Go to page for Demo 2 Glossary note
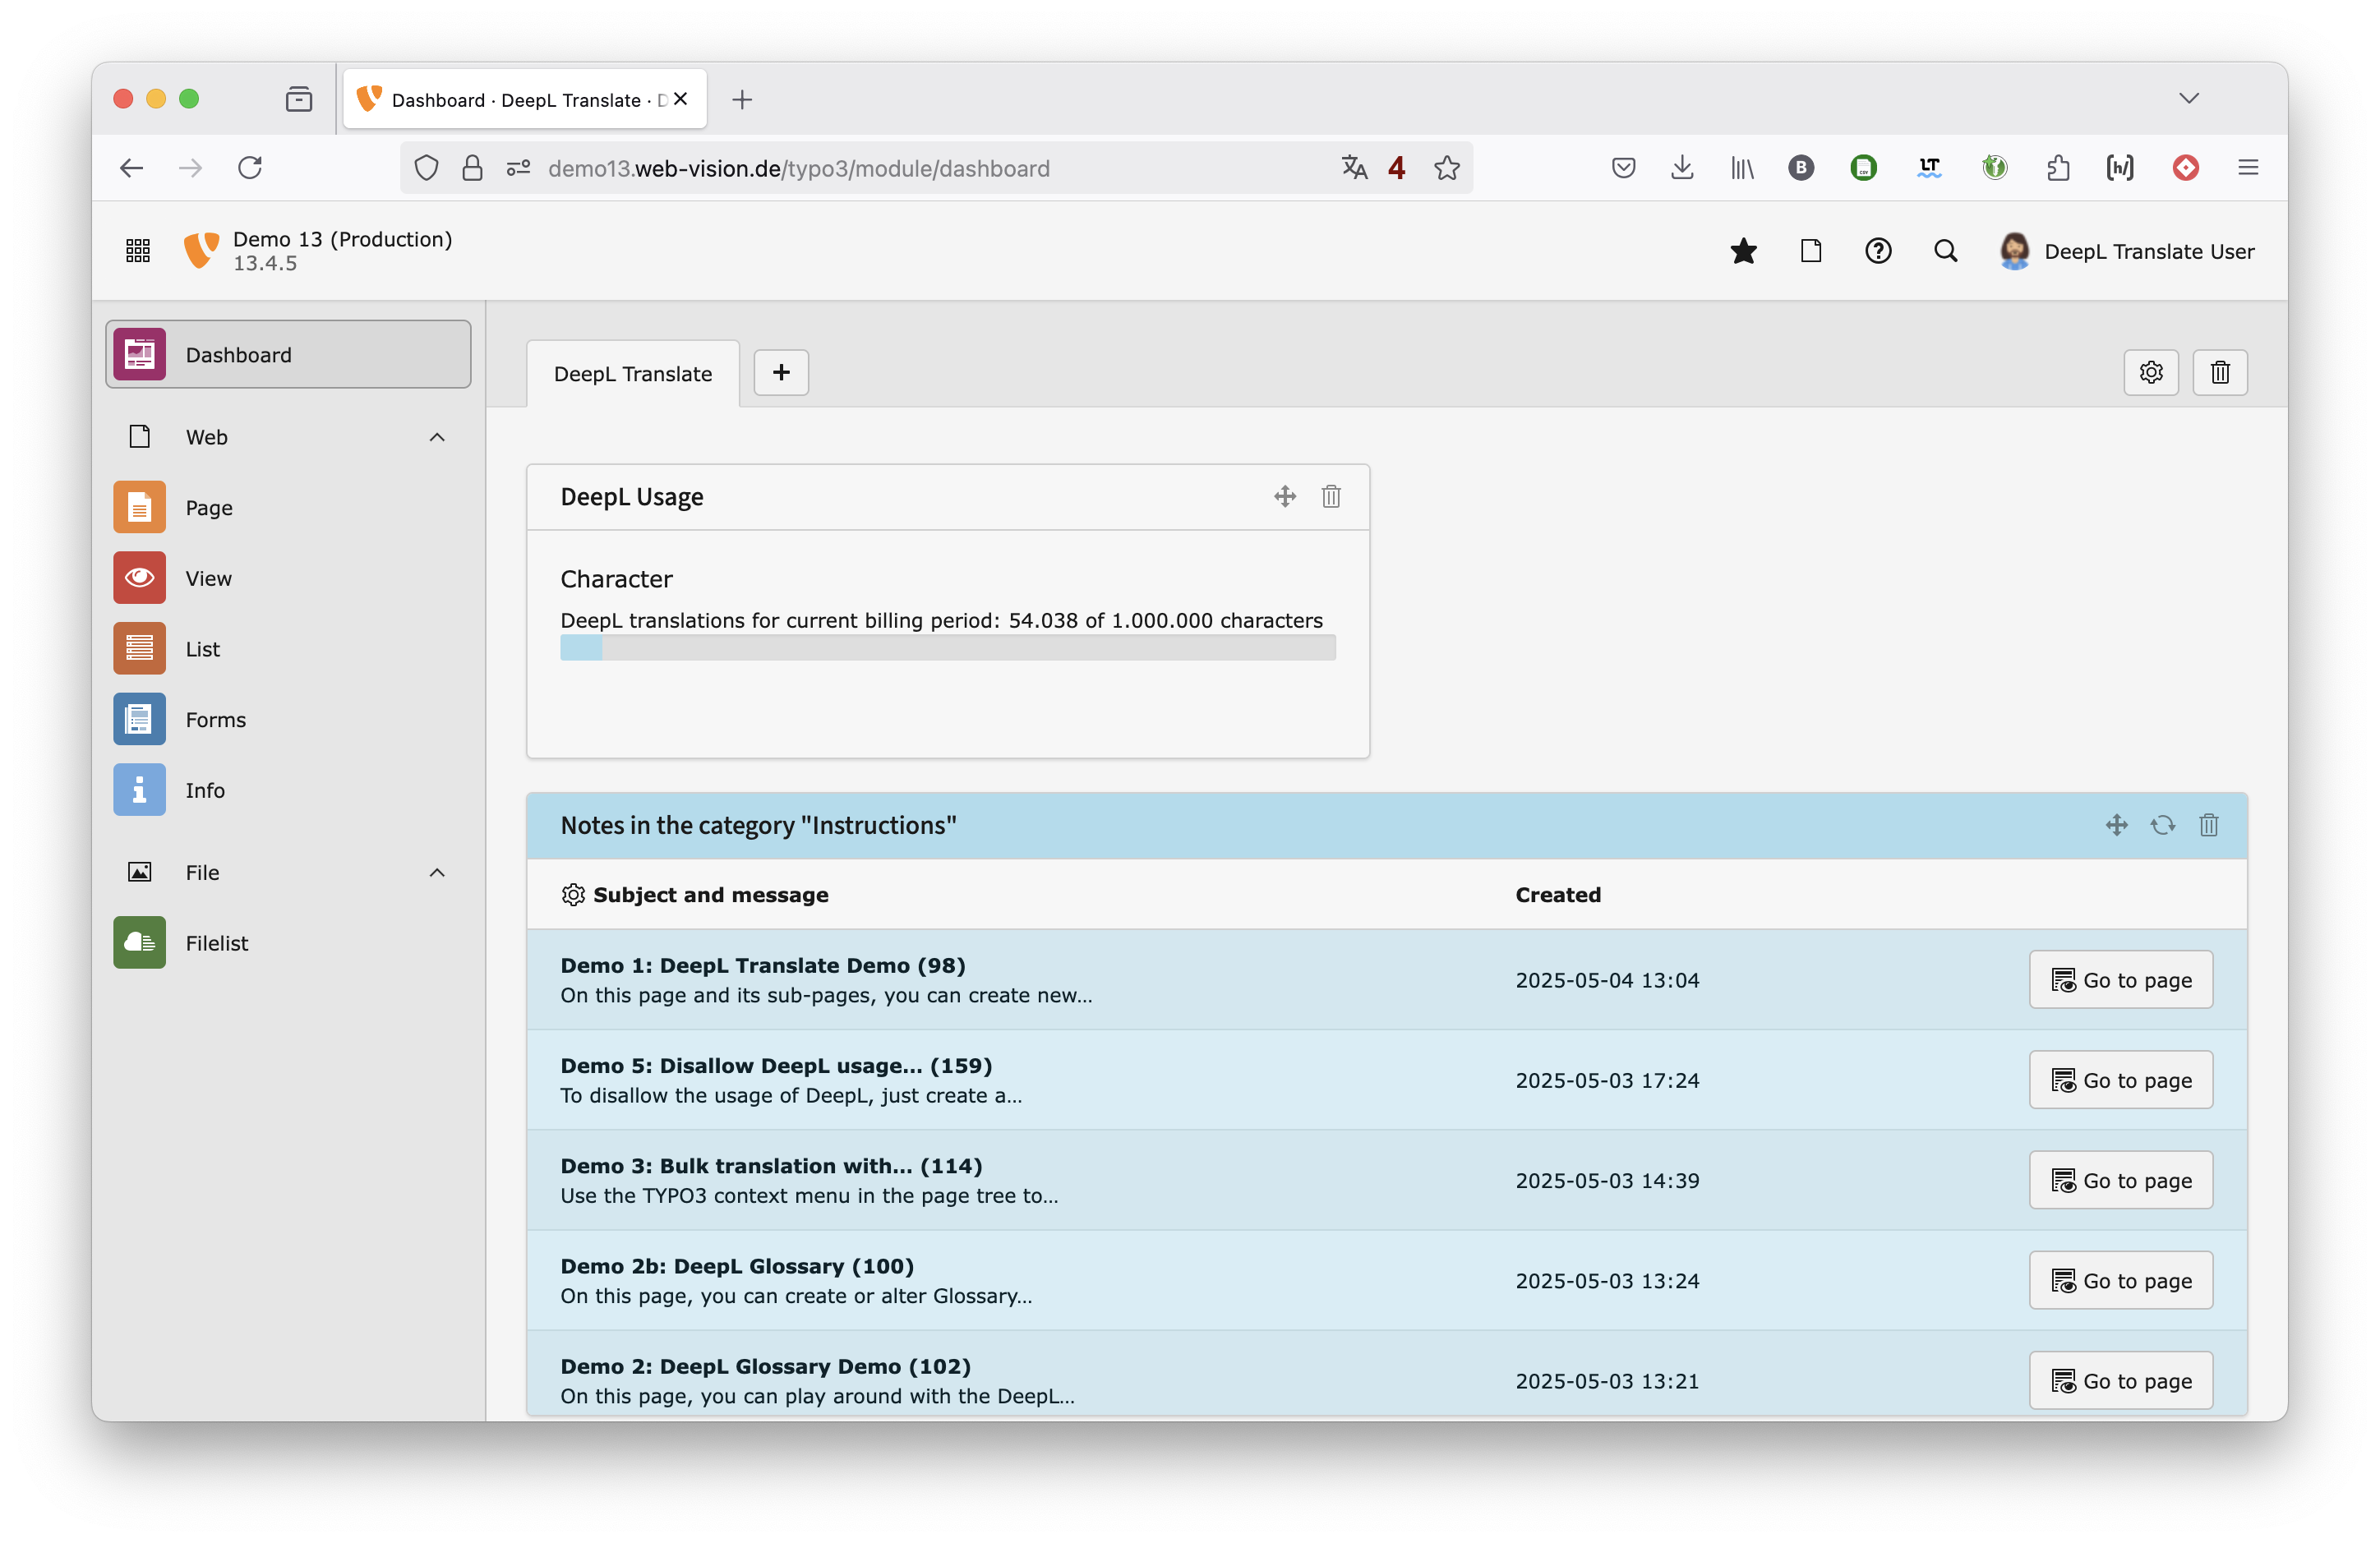Image resolution: width=2380 pixels, height=1543 pixels. tap(2121, 1381)
